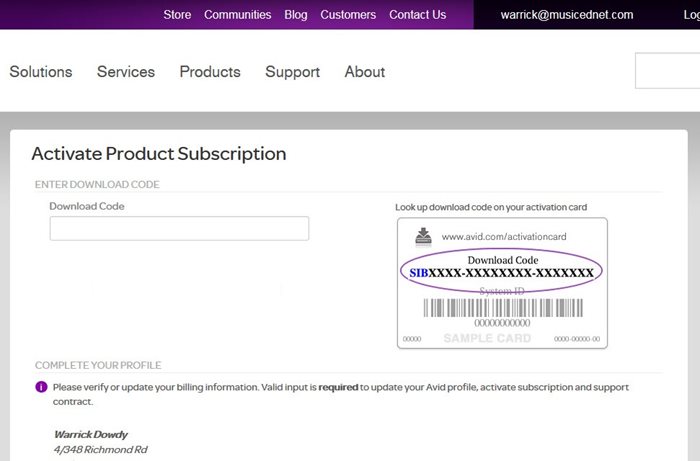
Task: Open the Services menu
Action: coord(126,72)
